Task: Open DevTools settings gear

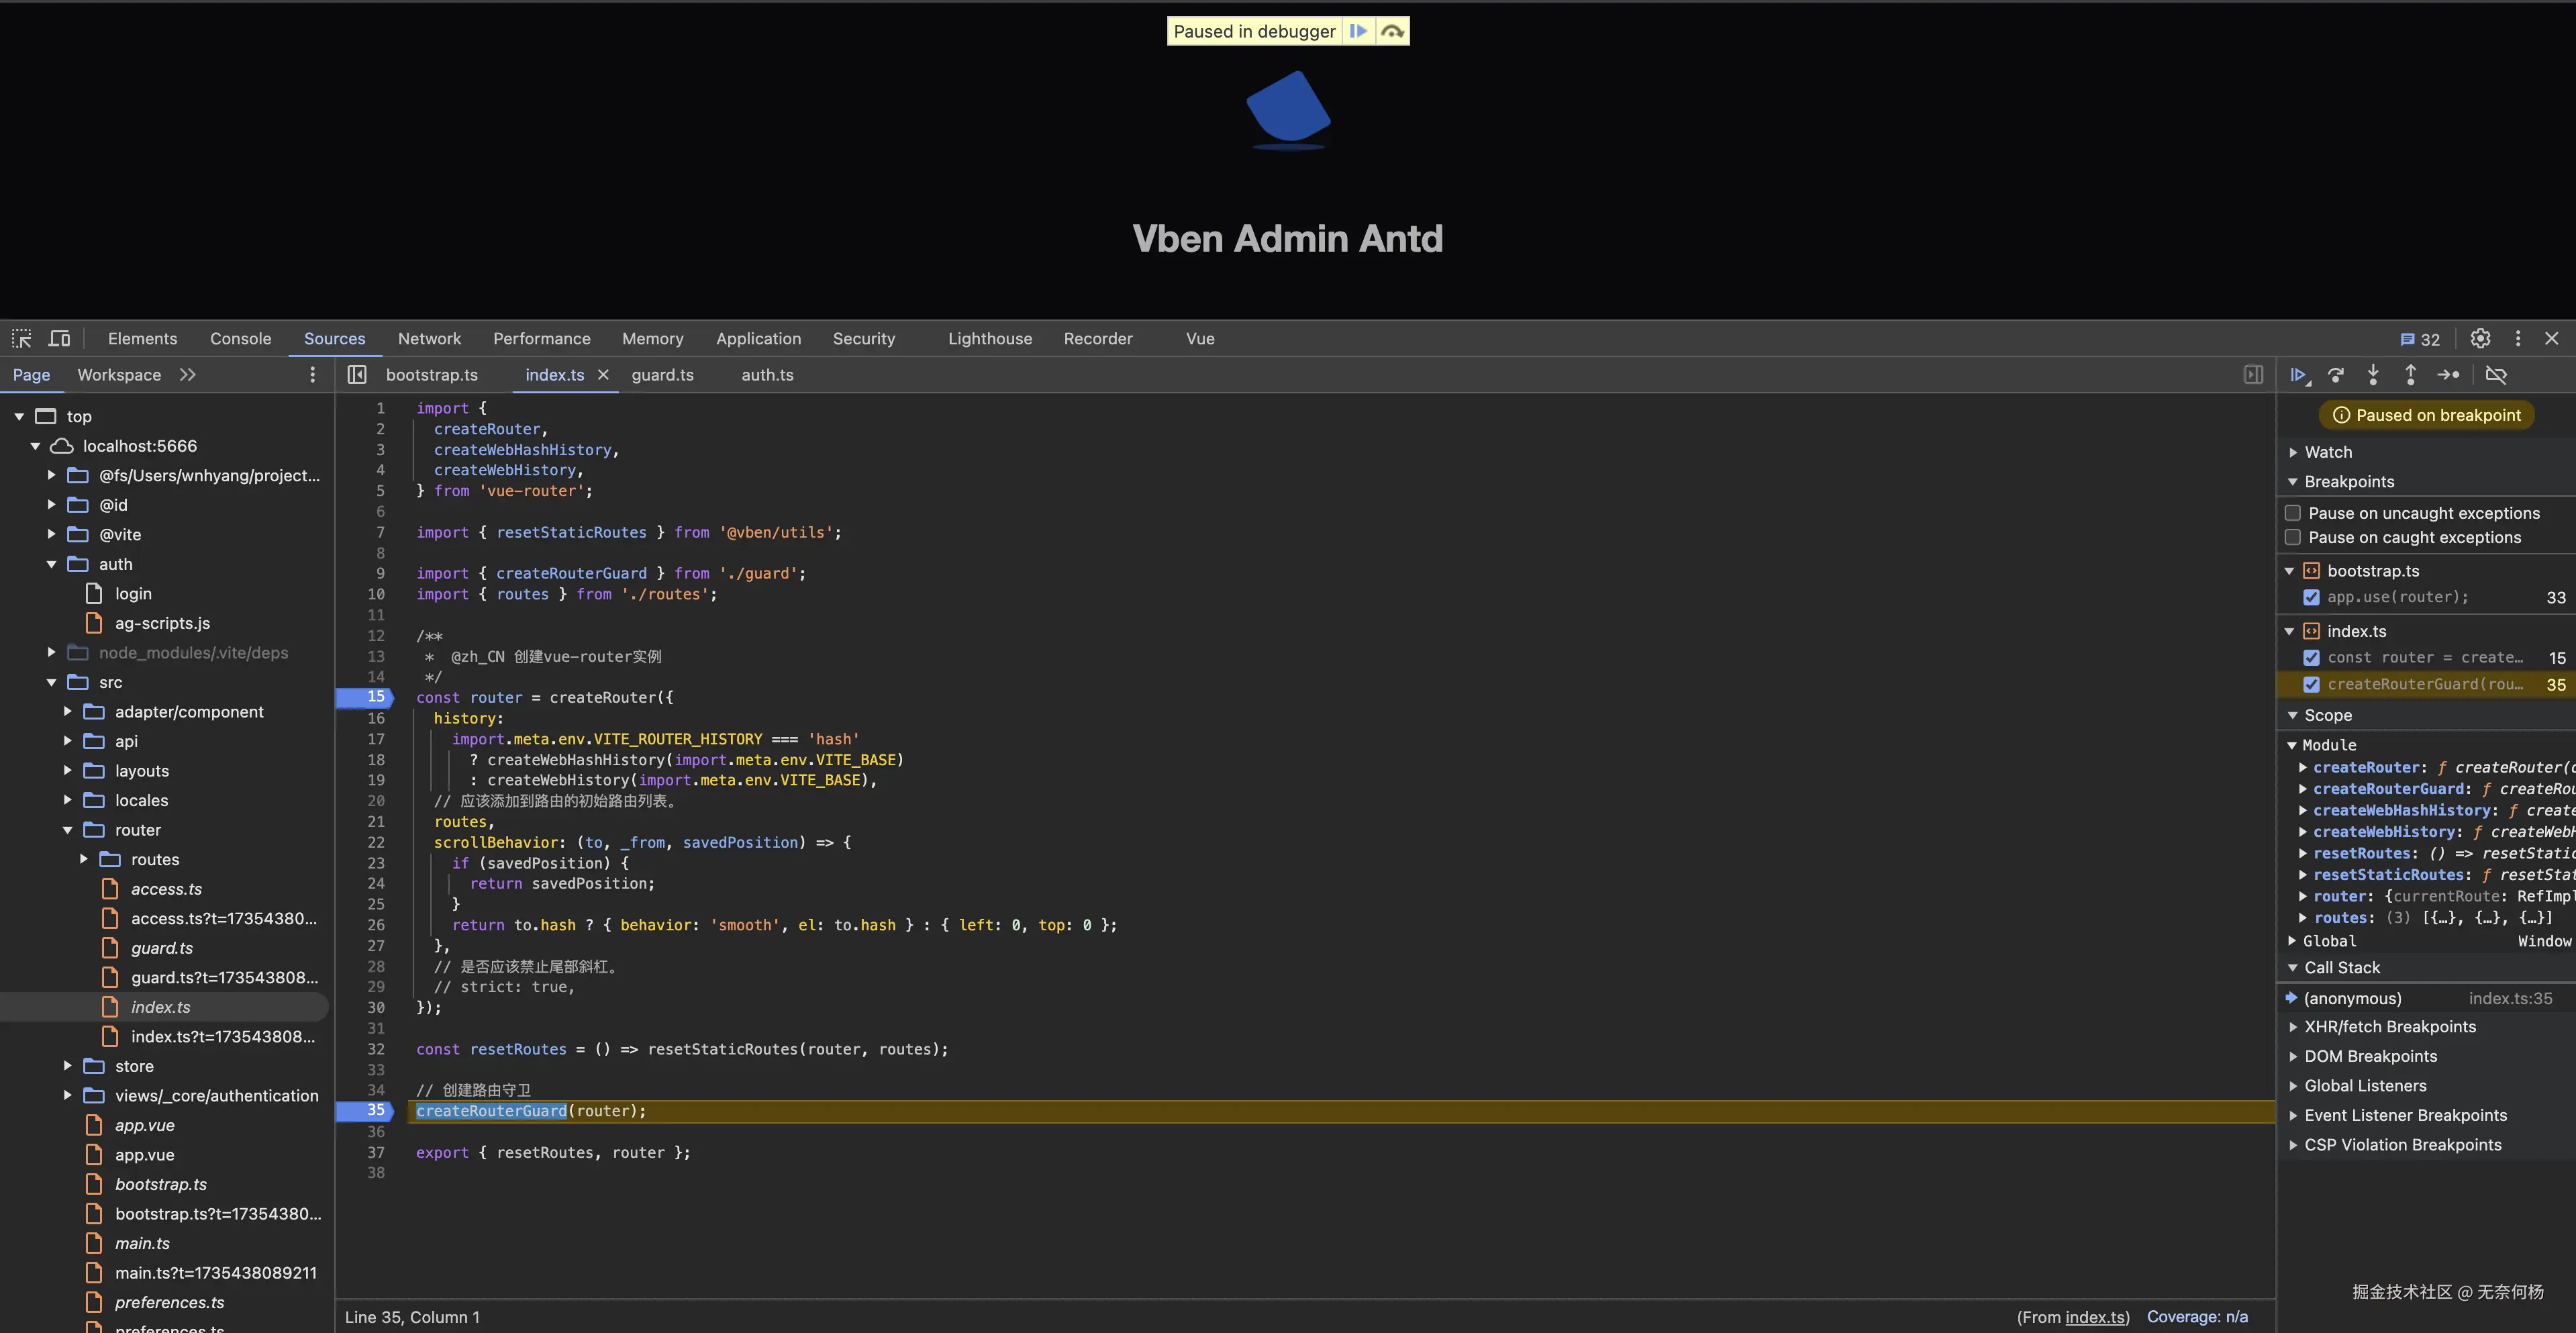Action: coord(2480,339)
